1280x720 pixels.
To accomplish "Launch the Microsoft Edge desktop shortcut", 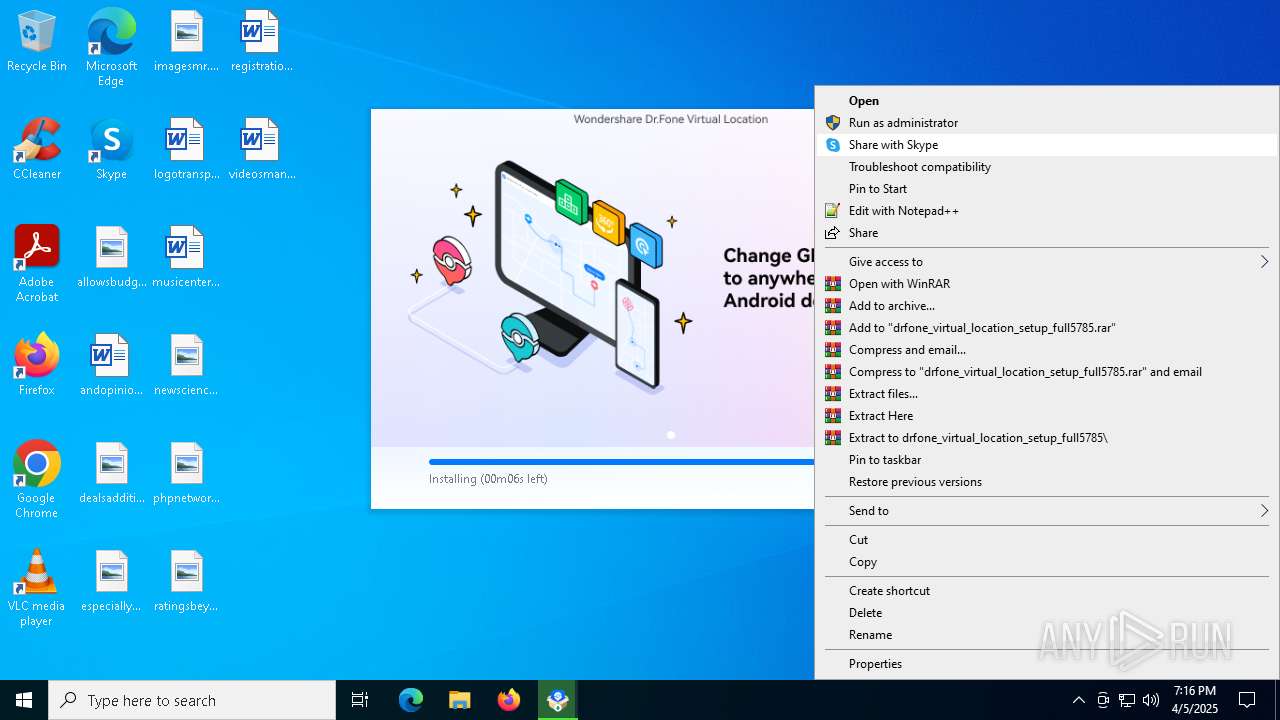I will [x=111, y=48].
